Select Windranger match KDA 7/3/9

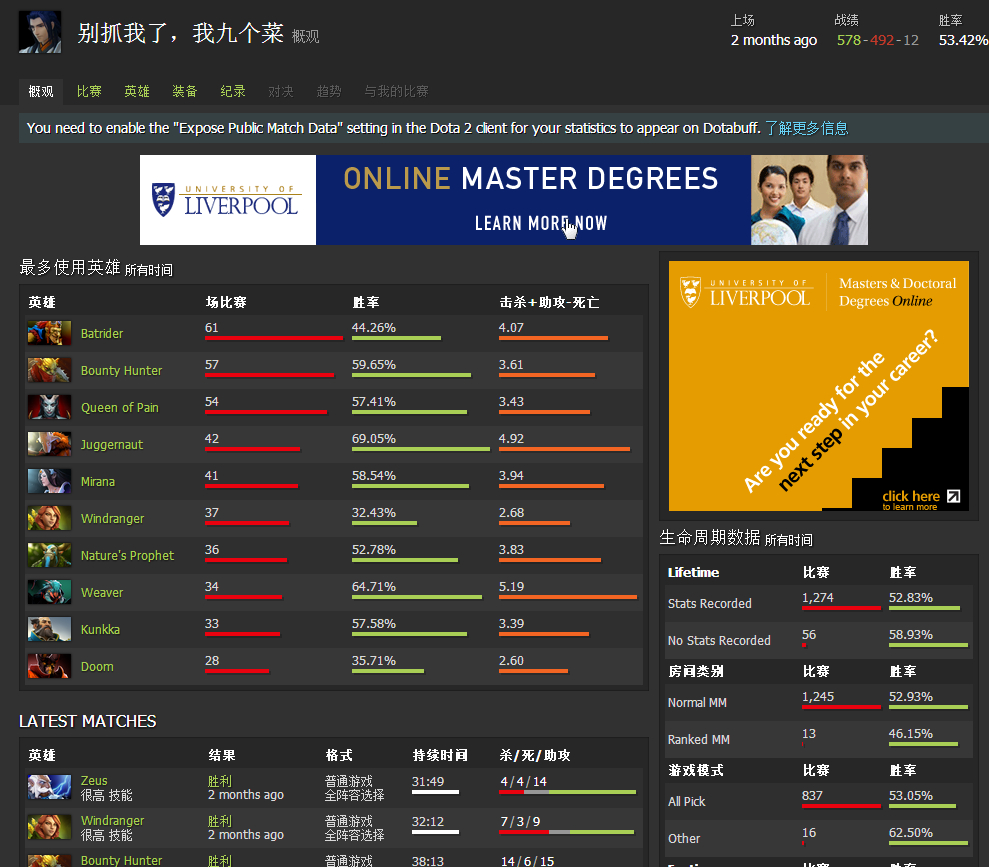pyautogui.click(x=520, y=822)
